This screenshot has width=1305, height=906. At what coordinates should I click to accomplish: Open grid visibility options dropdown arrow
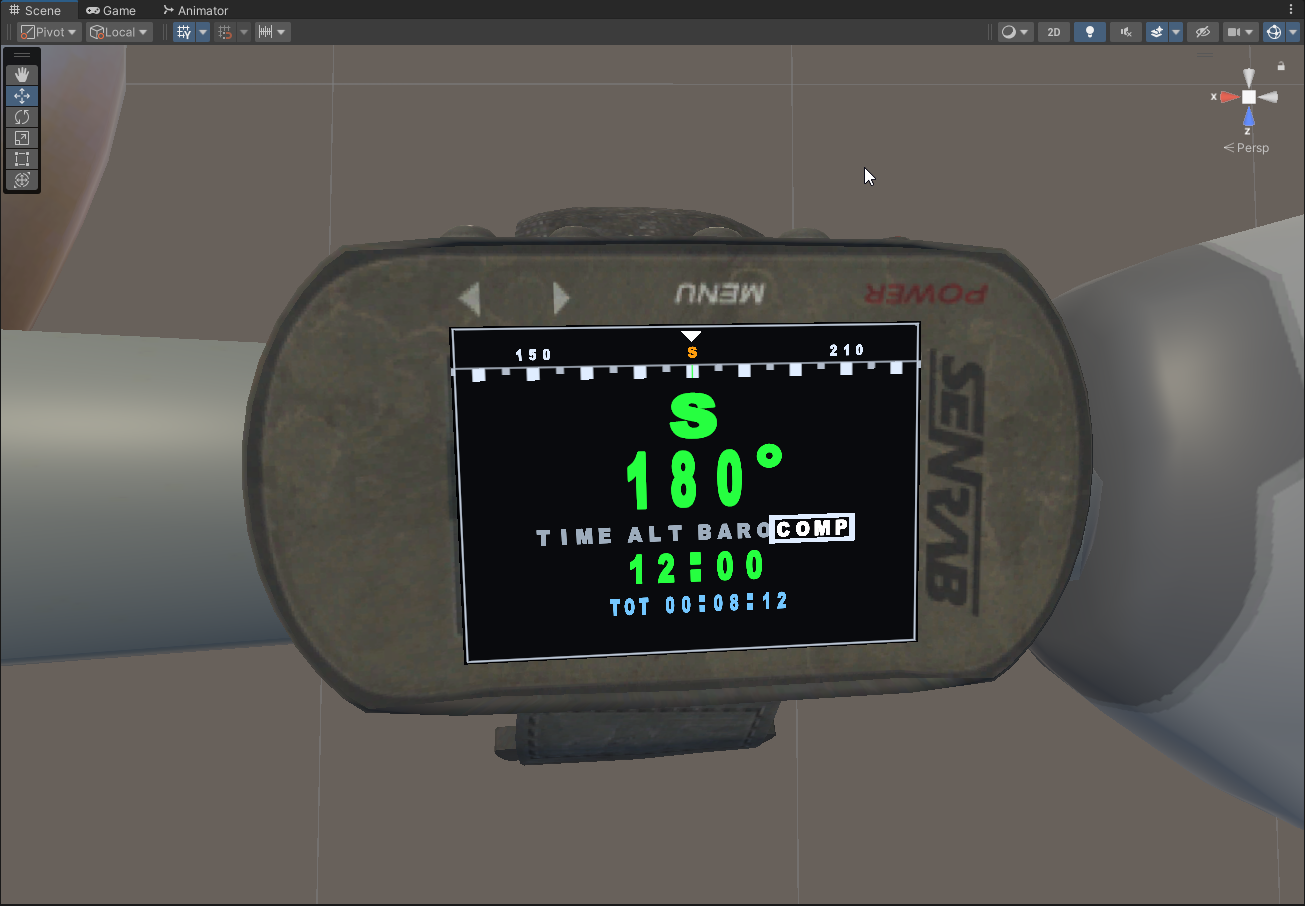coord(203,32)
